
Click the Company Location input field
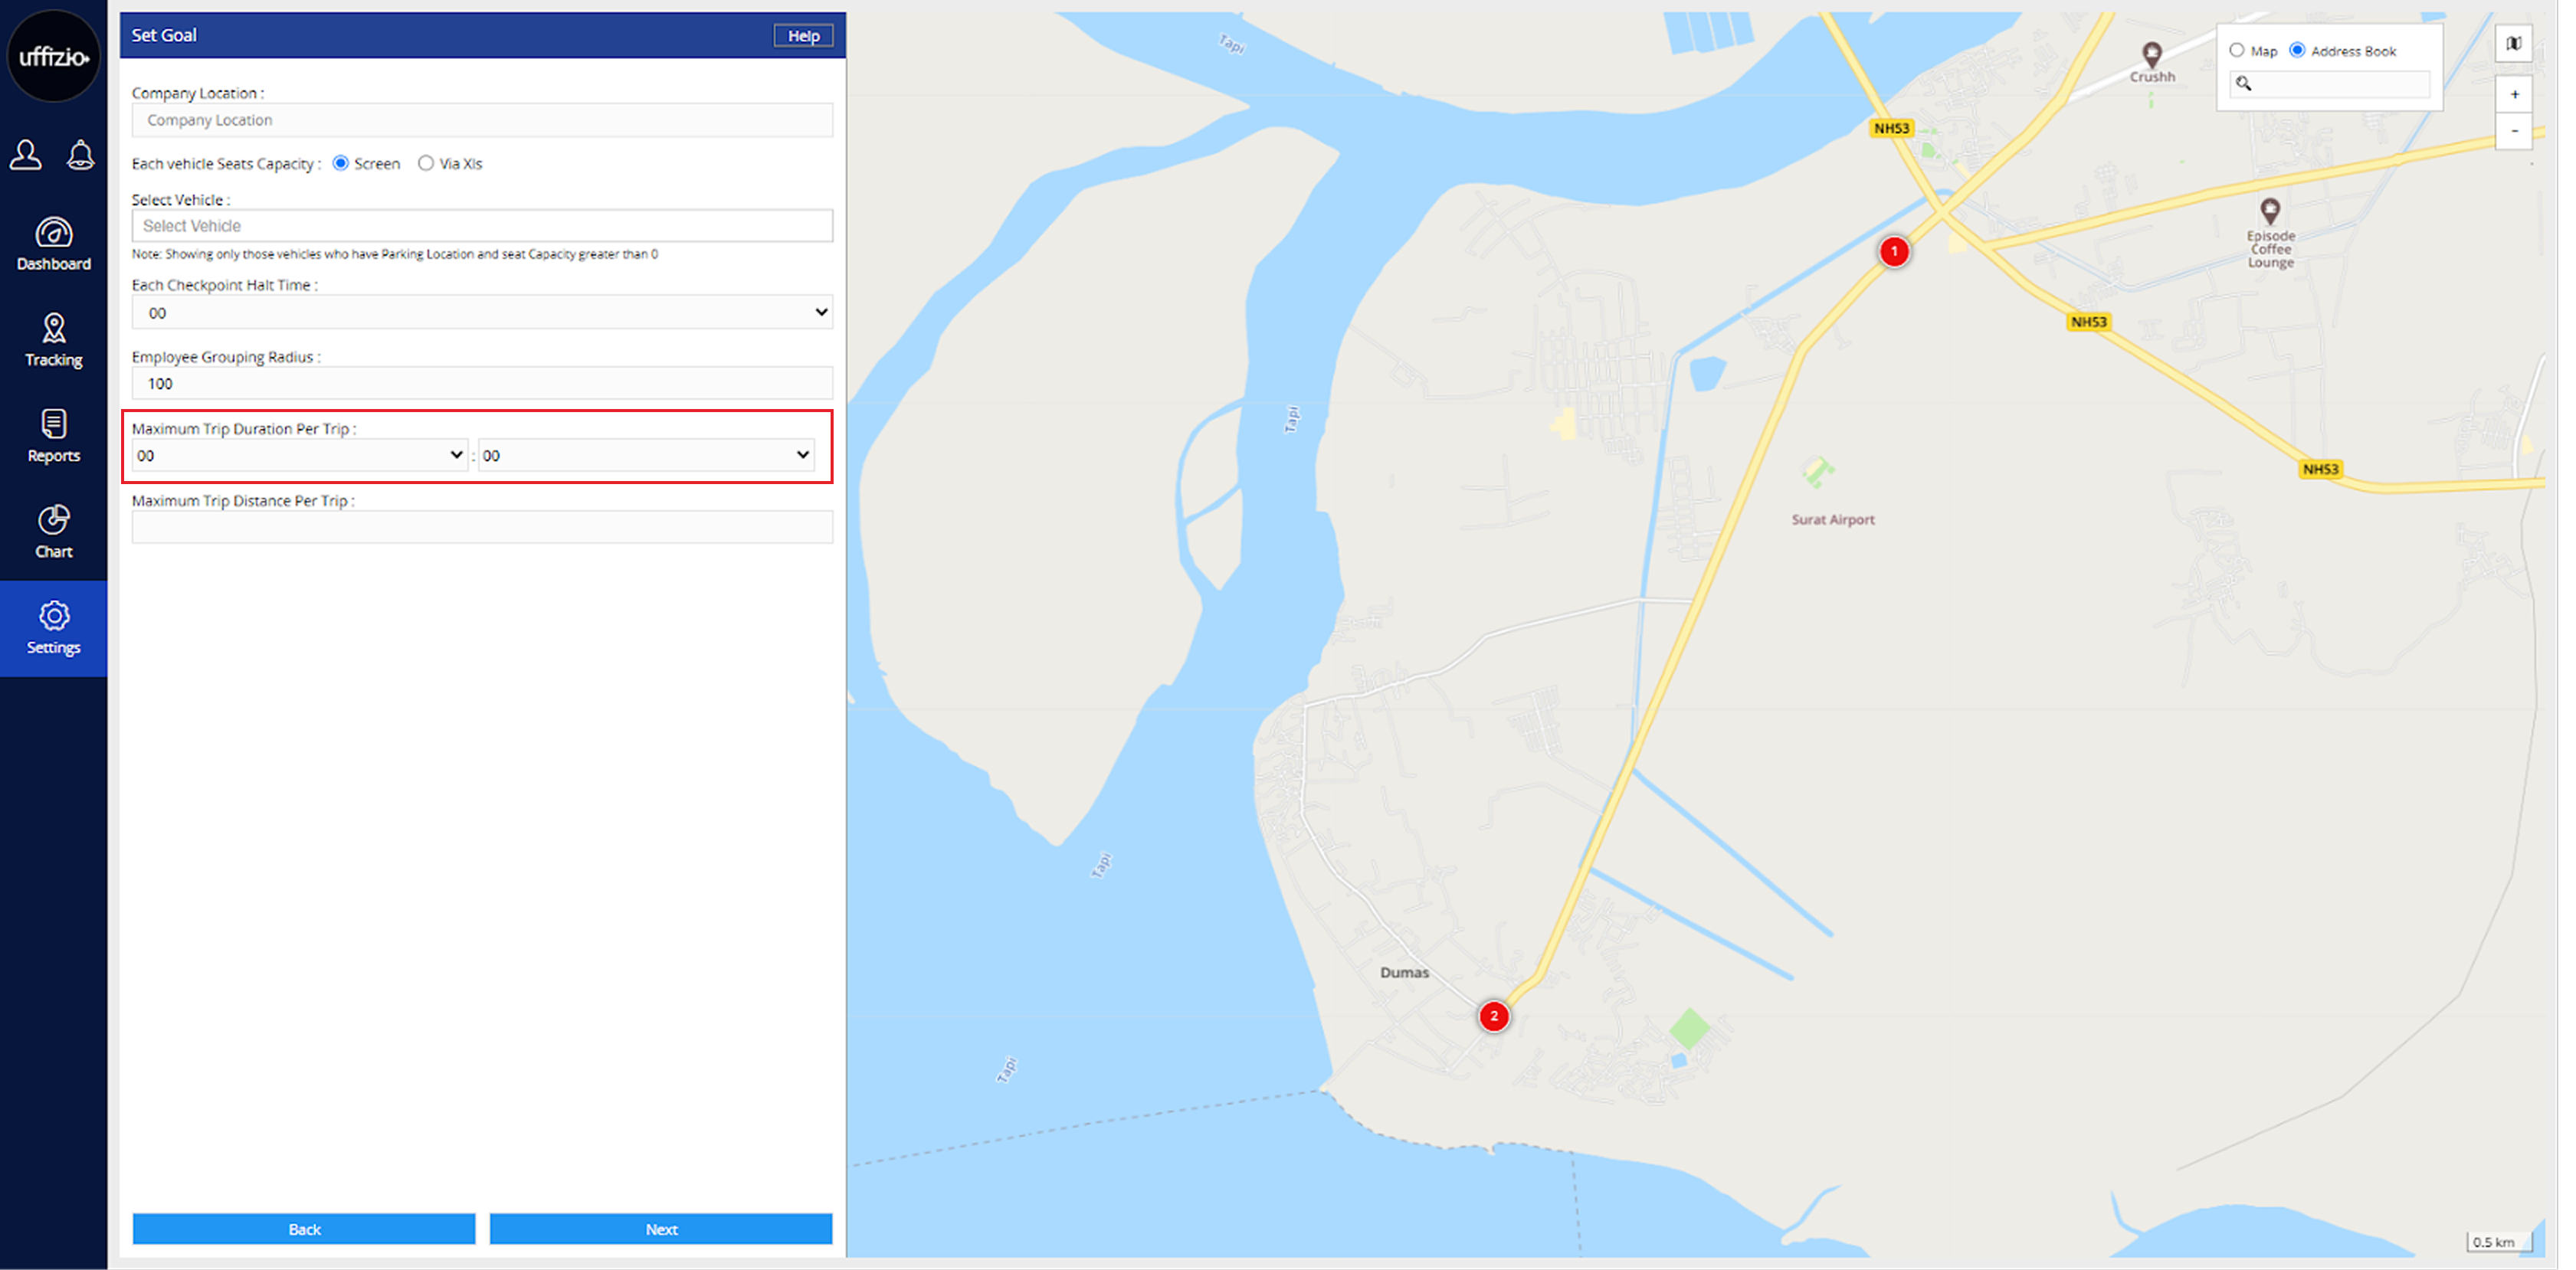click(481, 120)
